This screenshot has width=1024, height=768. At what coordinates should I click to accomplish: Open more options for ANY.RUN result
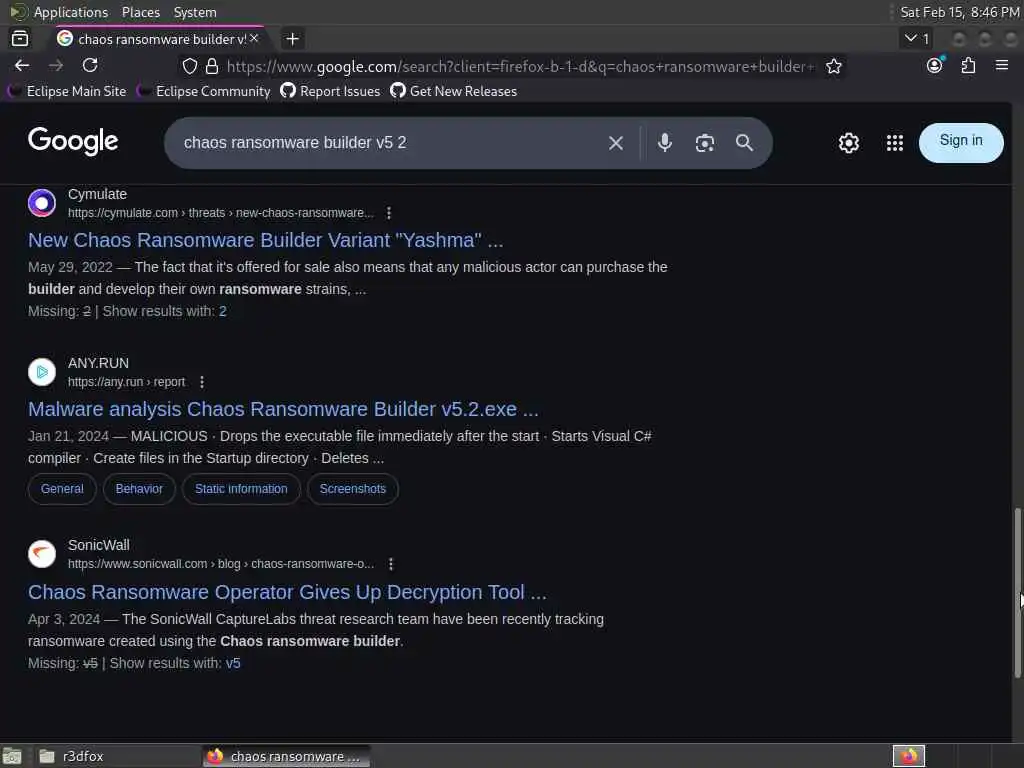[202, 382]
